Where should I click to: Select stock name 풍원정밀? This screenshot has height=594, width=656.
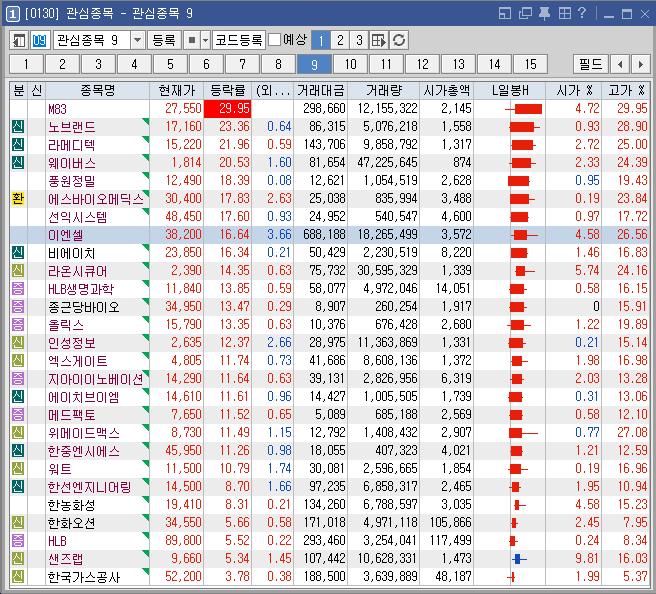point(72,181)
